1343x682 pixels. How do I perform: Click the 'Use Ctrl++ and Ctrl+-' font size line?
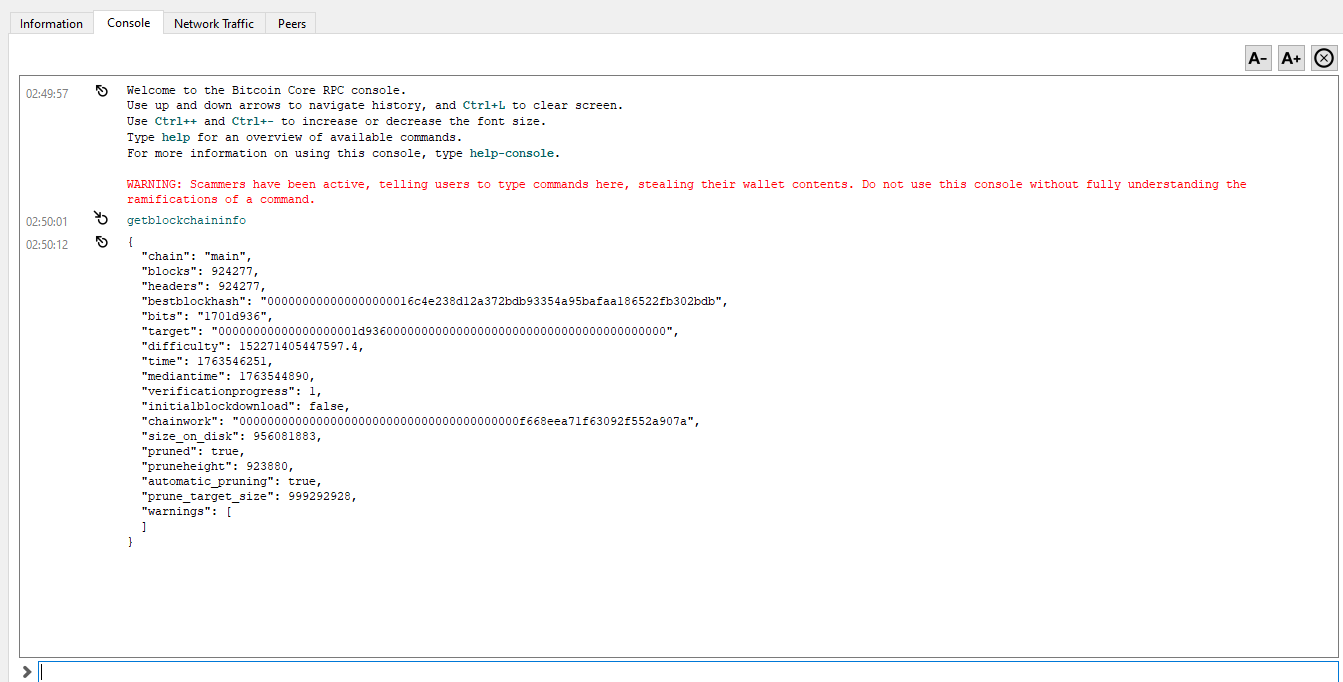[337, 122]
